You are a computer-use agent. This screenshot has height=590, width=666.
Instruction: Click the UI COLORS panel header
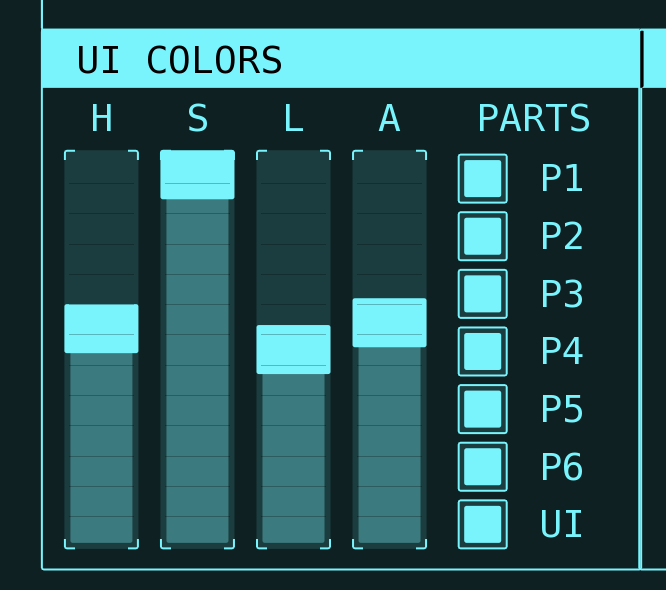[341, 59]
